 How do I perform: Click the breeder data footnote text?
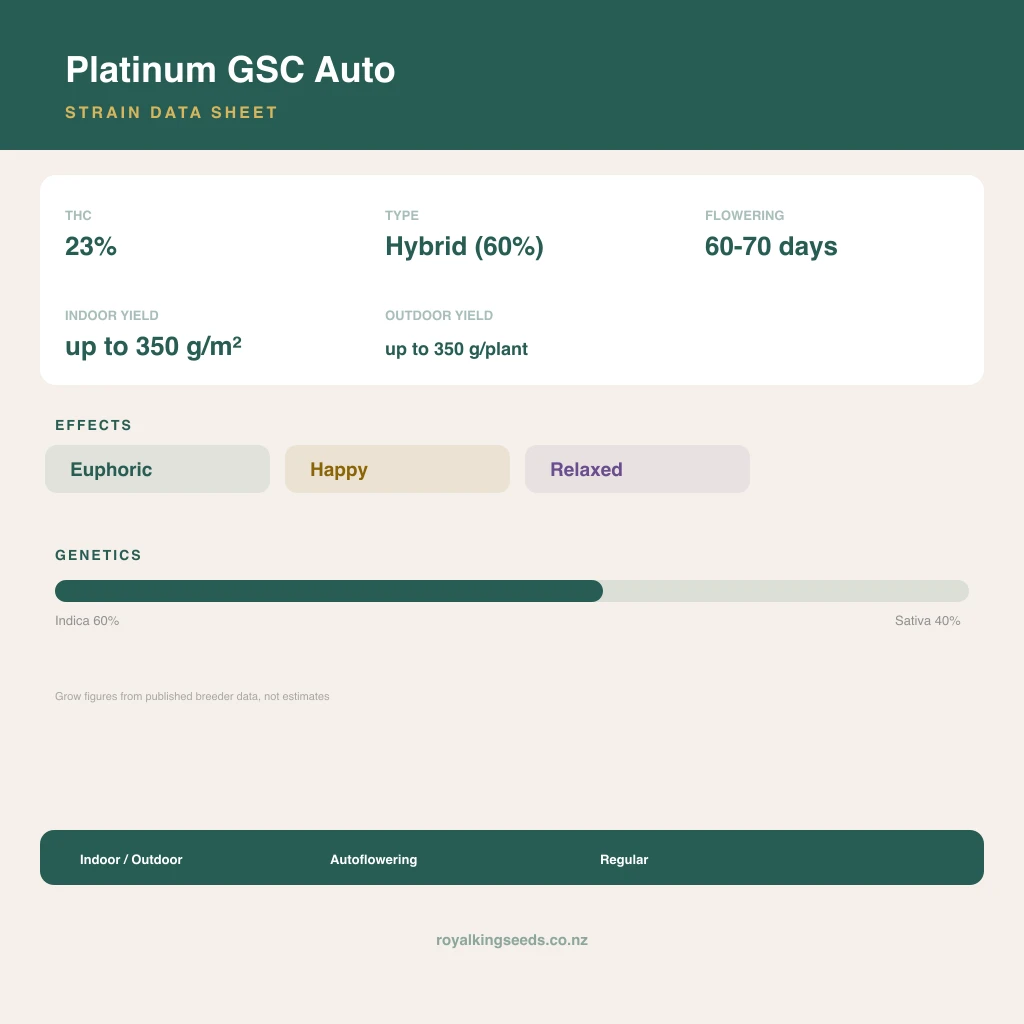192,696
